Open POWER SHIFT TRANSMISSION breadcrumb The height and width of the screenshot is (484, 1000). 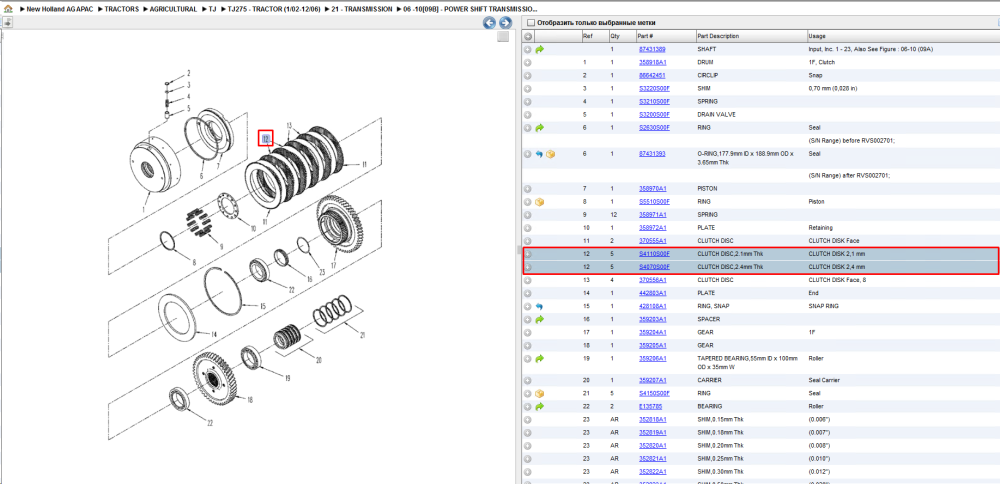(470, 10)
